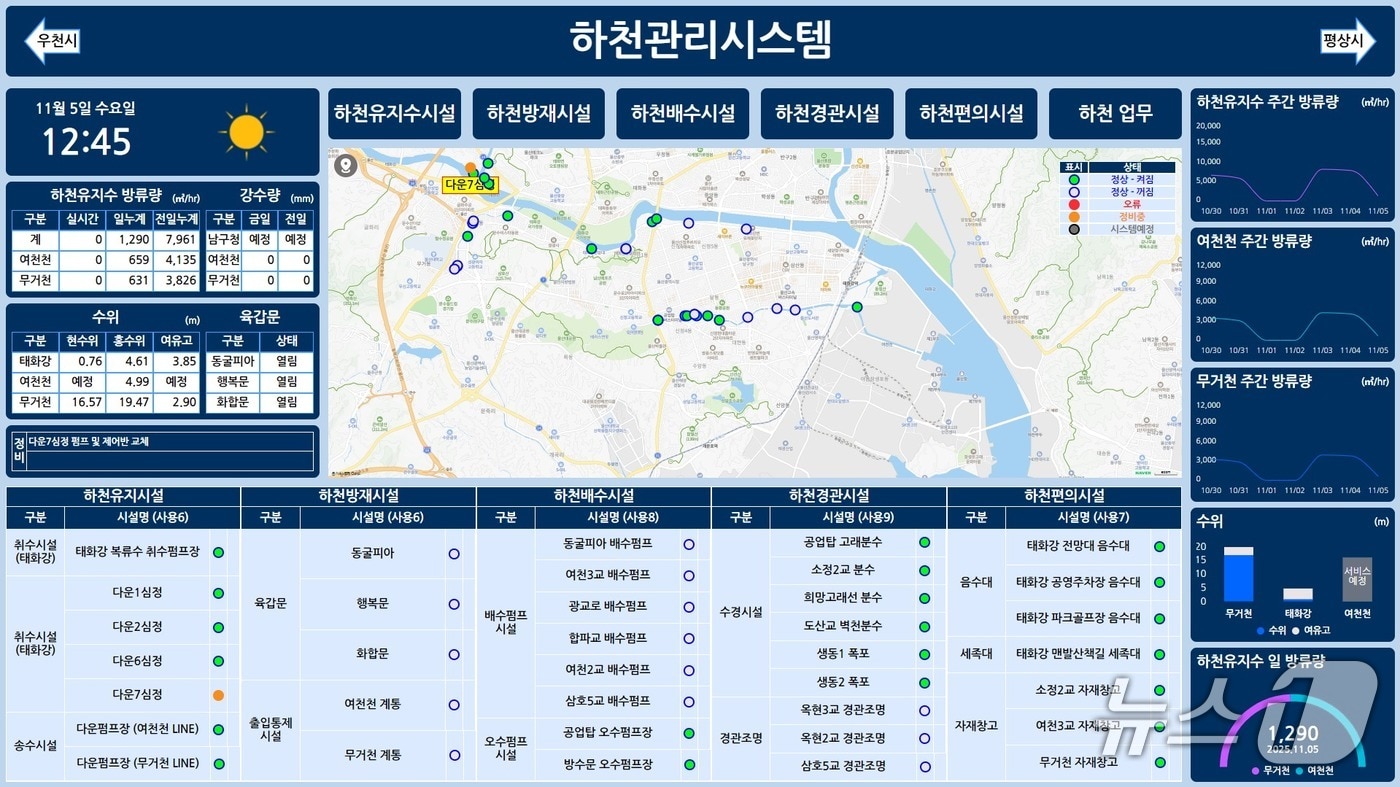The image size is (1400, 787).
Task: Click the green dot beside 태화강 복류수 취수펌프장
Action: (x=218, y=550)
